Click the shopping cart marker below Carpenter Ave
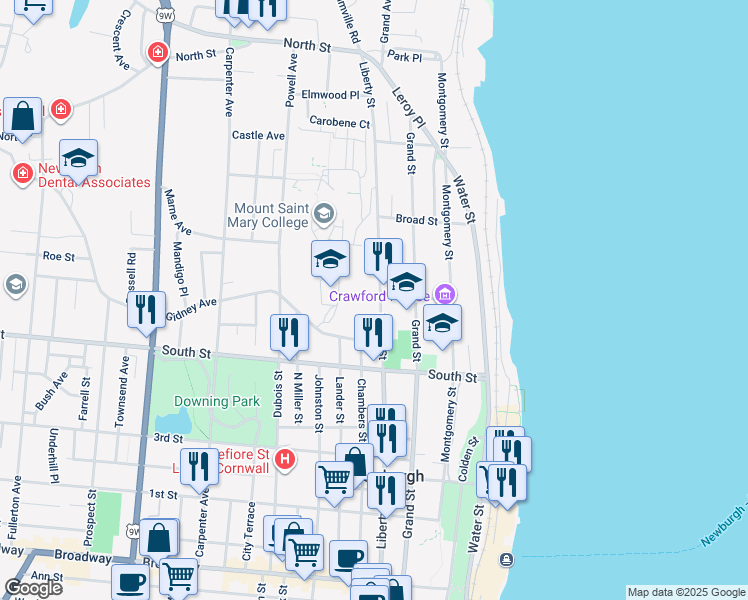 tap(178, 575)
